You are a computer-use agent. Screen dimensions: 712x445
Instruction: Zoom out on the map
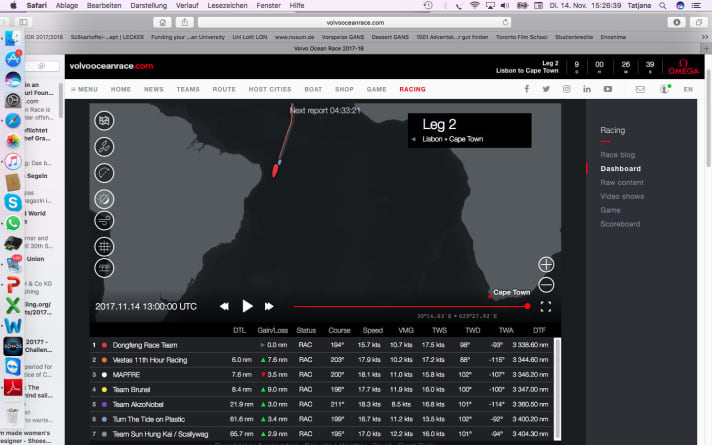pyautogui.click(x=546, y=285)
